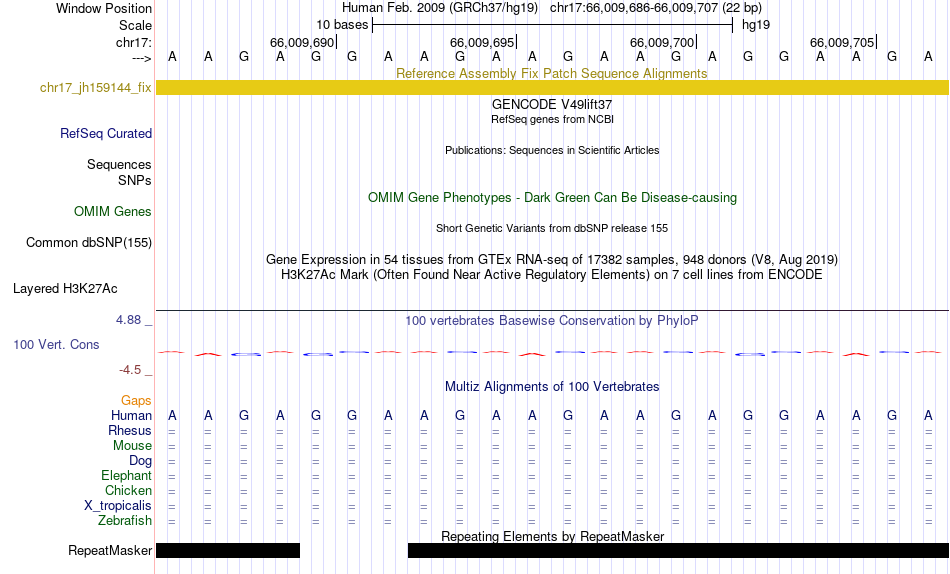Viewport: 950px width, 574px height.
Task: Click the OMIM Gene Phenotypes track title
Action: [552, 198]
